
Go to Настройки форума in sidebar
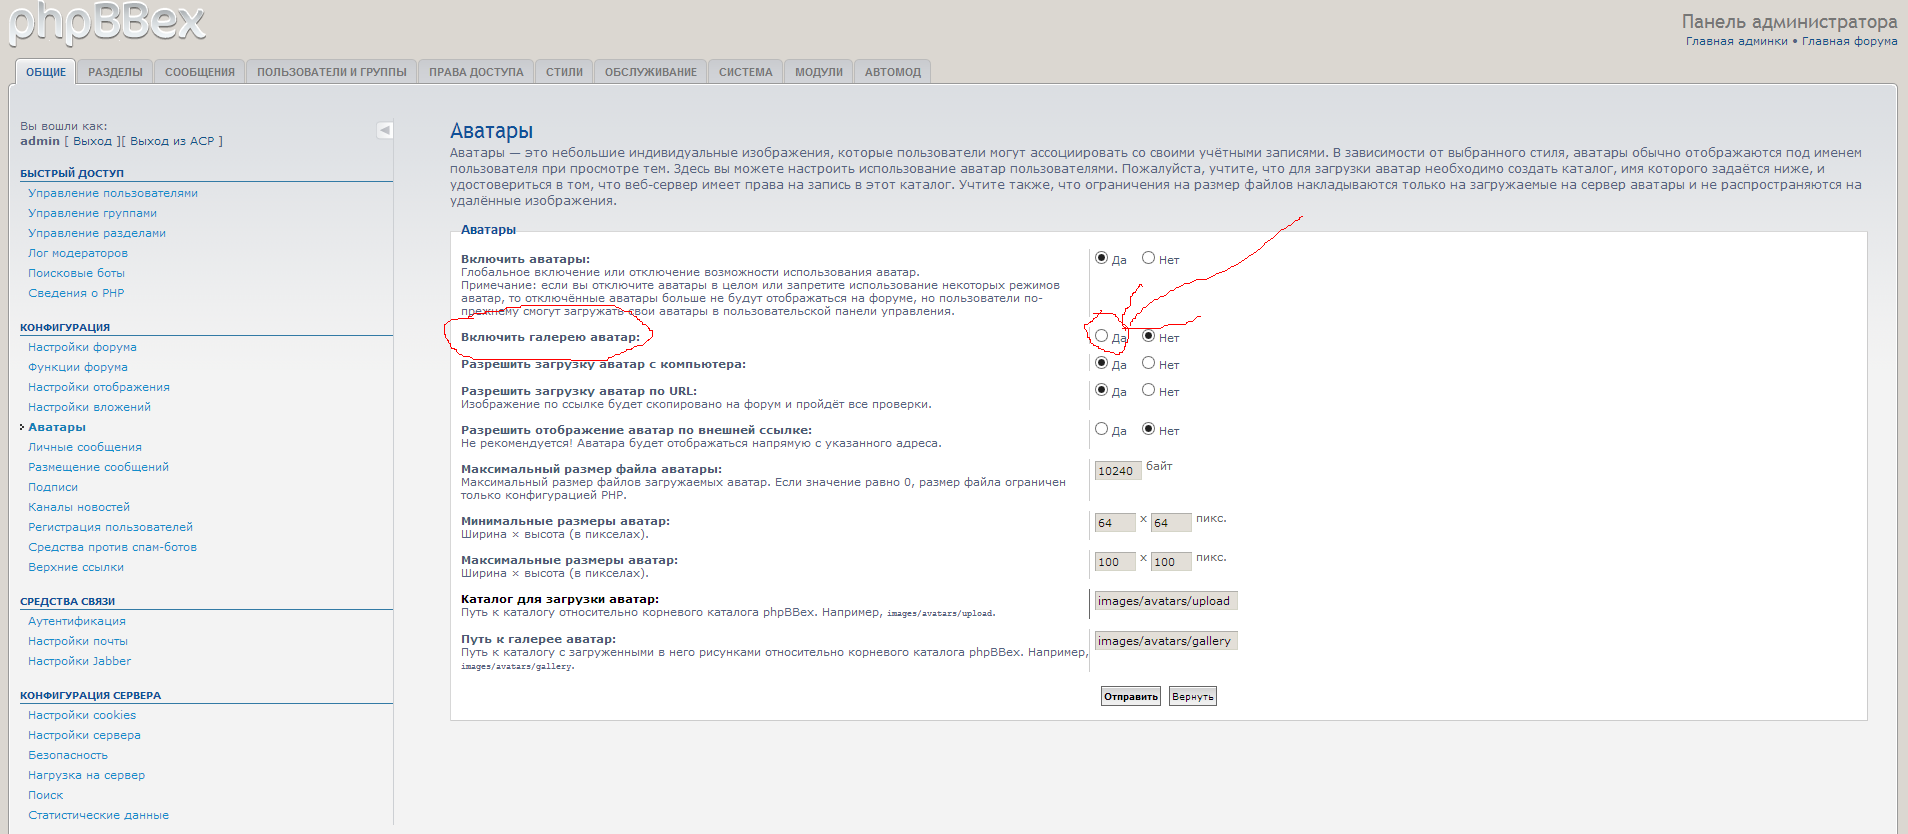coord(82,347)
